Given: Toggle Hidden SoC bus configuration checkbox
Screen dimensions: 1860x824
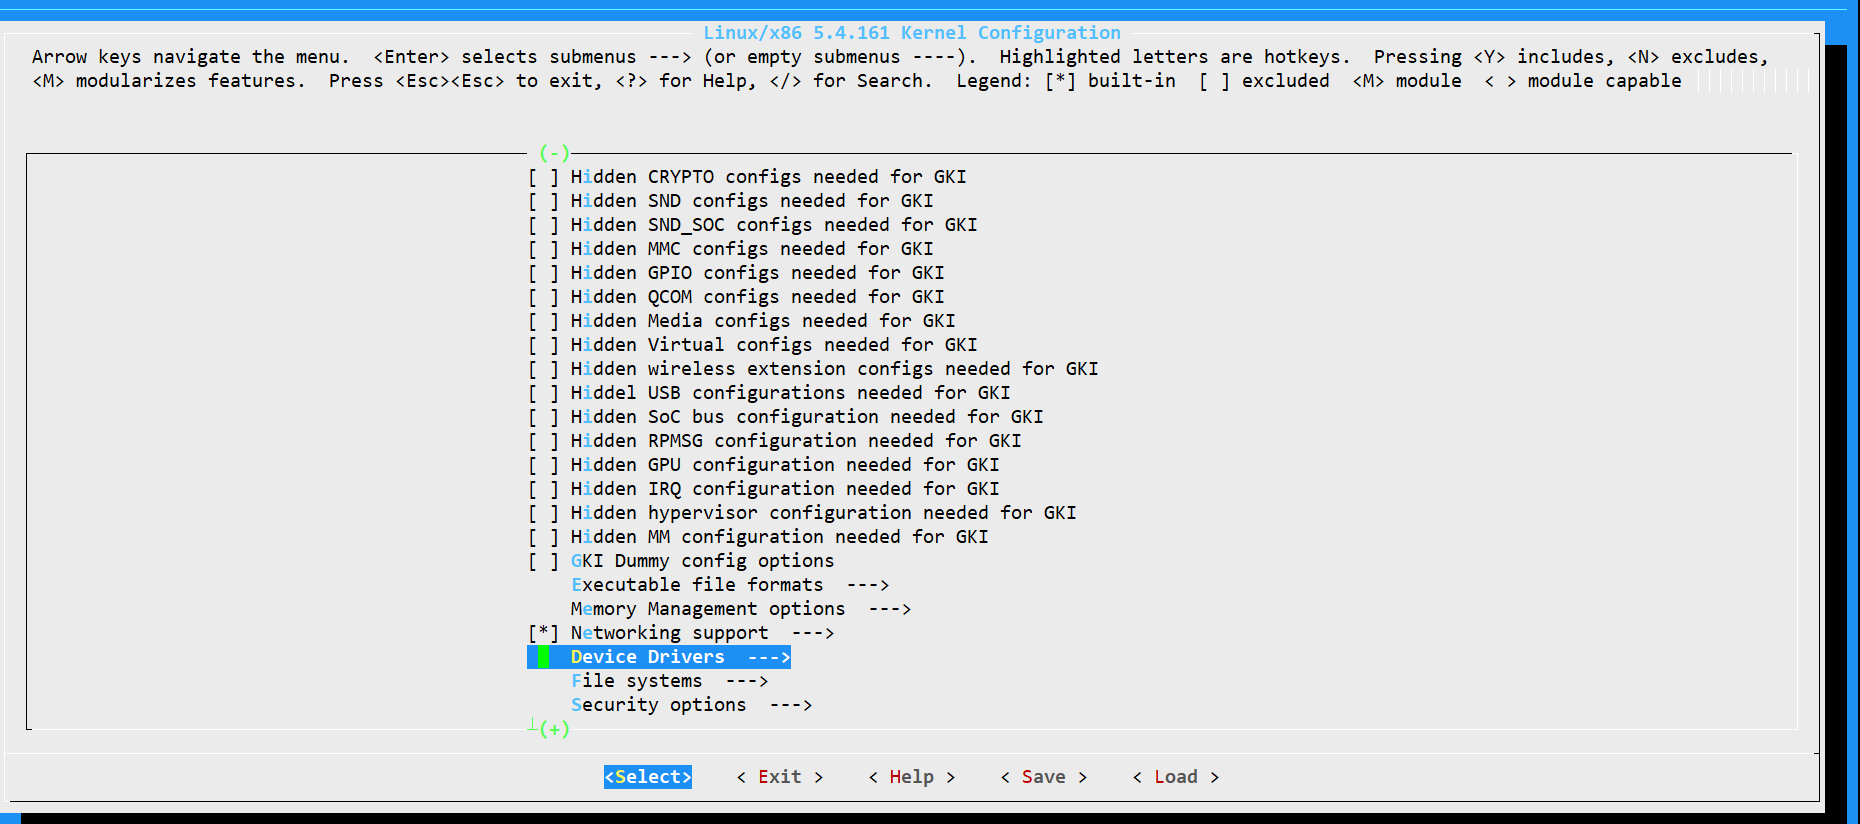Looking at the screenshot, I should tap(543, 417).
